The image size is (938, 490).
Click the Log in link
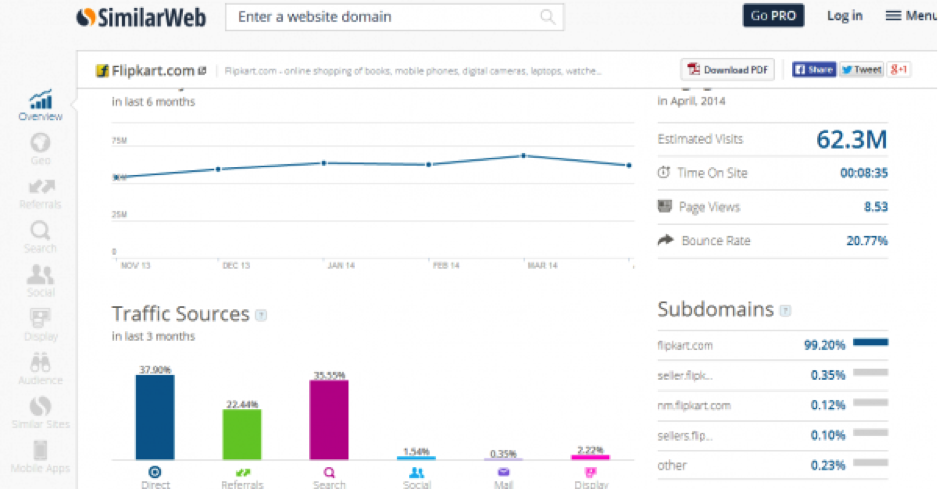844,16
